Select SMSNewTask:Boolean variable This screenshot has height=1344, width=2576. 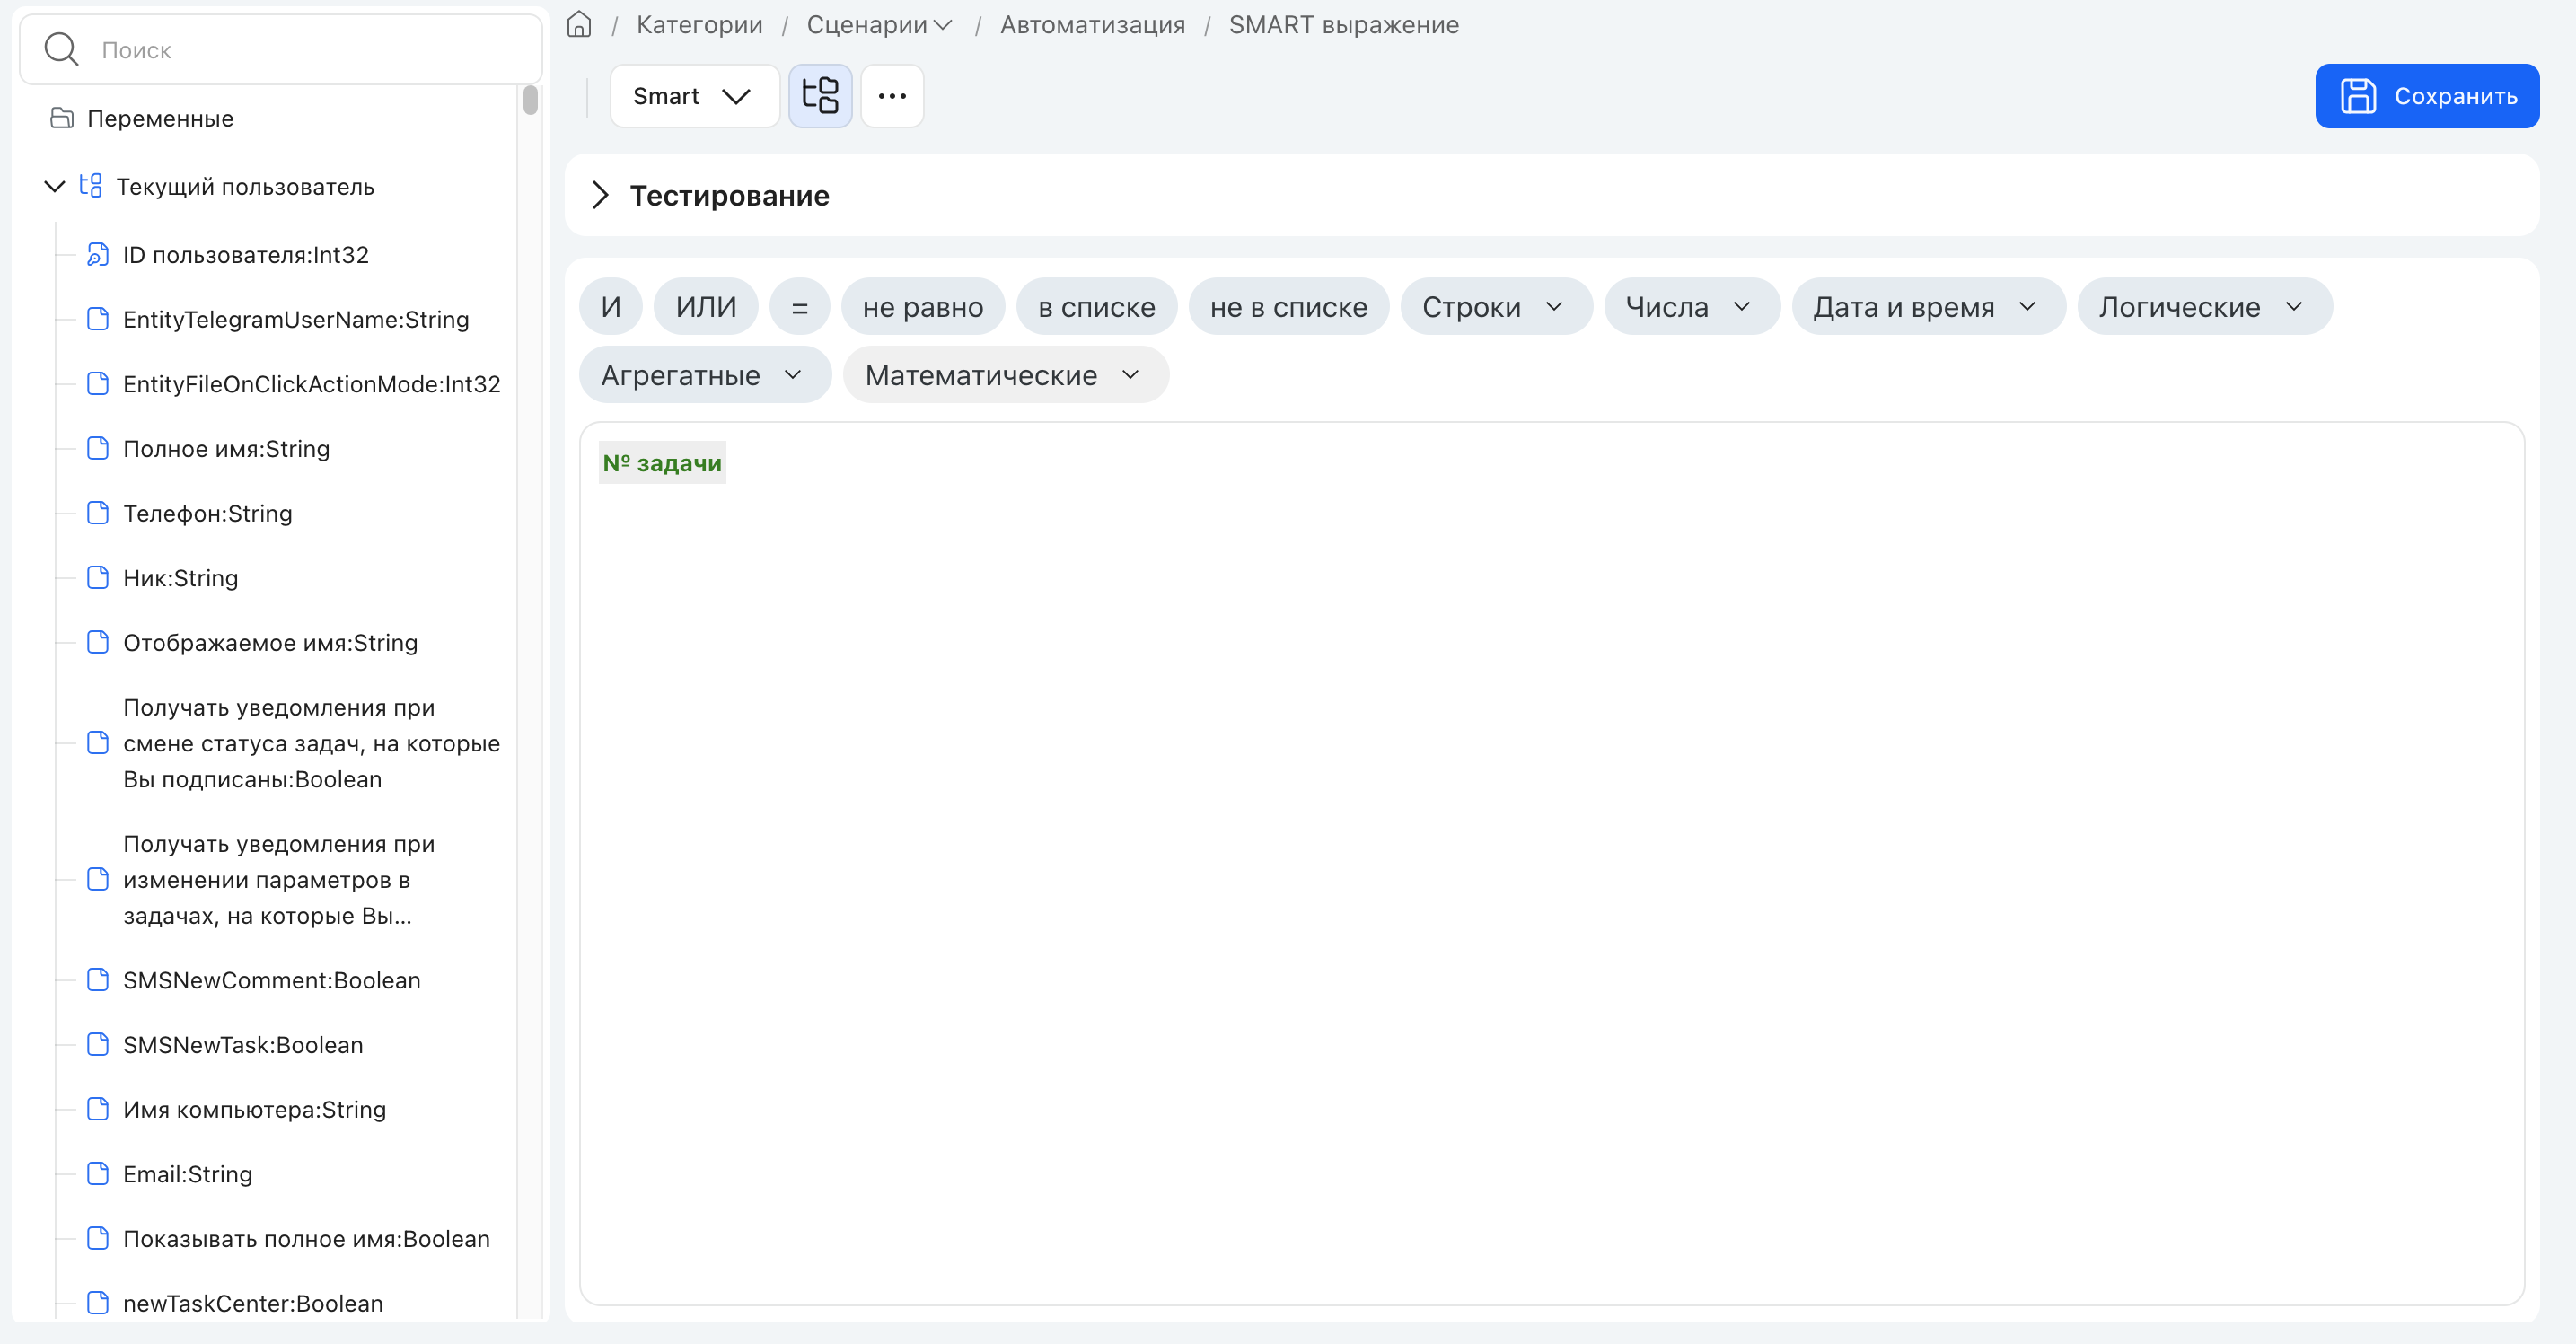(x=243, y=1045)
